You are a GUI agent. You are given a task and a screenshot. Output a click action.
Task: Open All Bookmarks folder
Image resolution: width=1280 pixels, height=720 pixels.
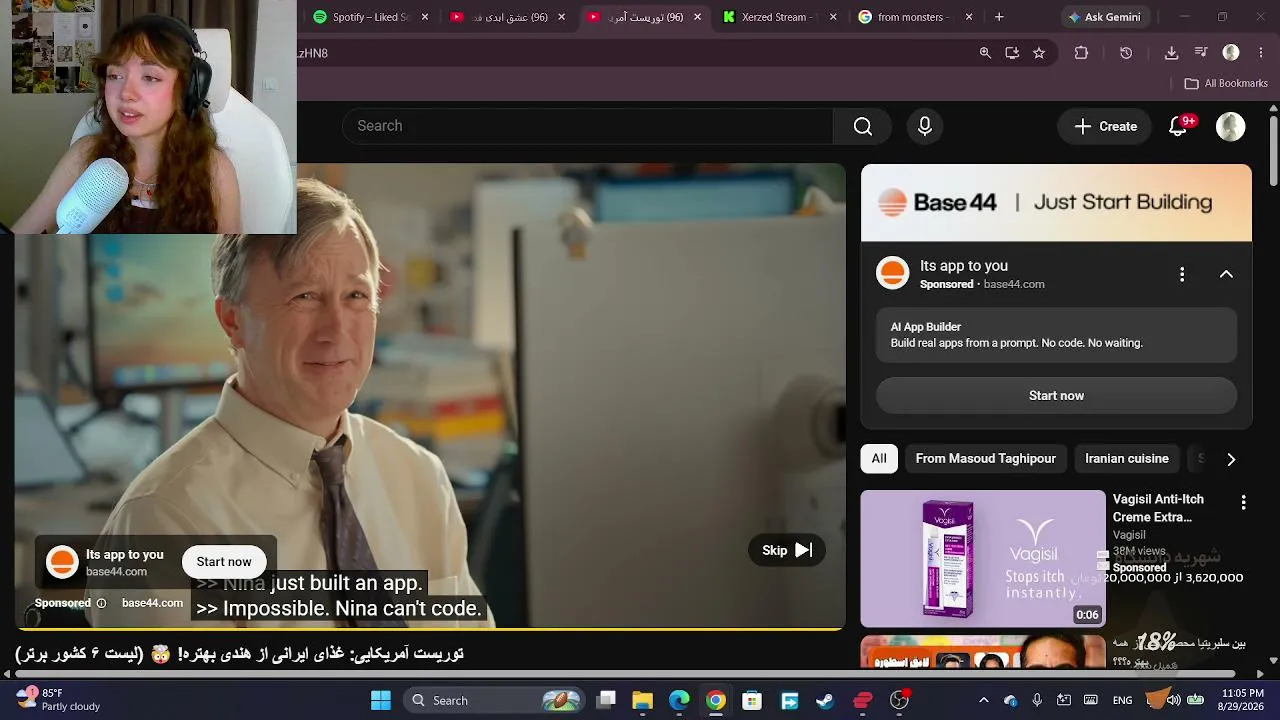coord(1226,83)
